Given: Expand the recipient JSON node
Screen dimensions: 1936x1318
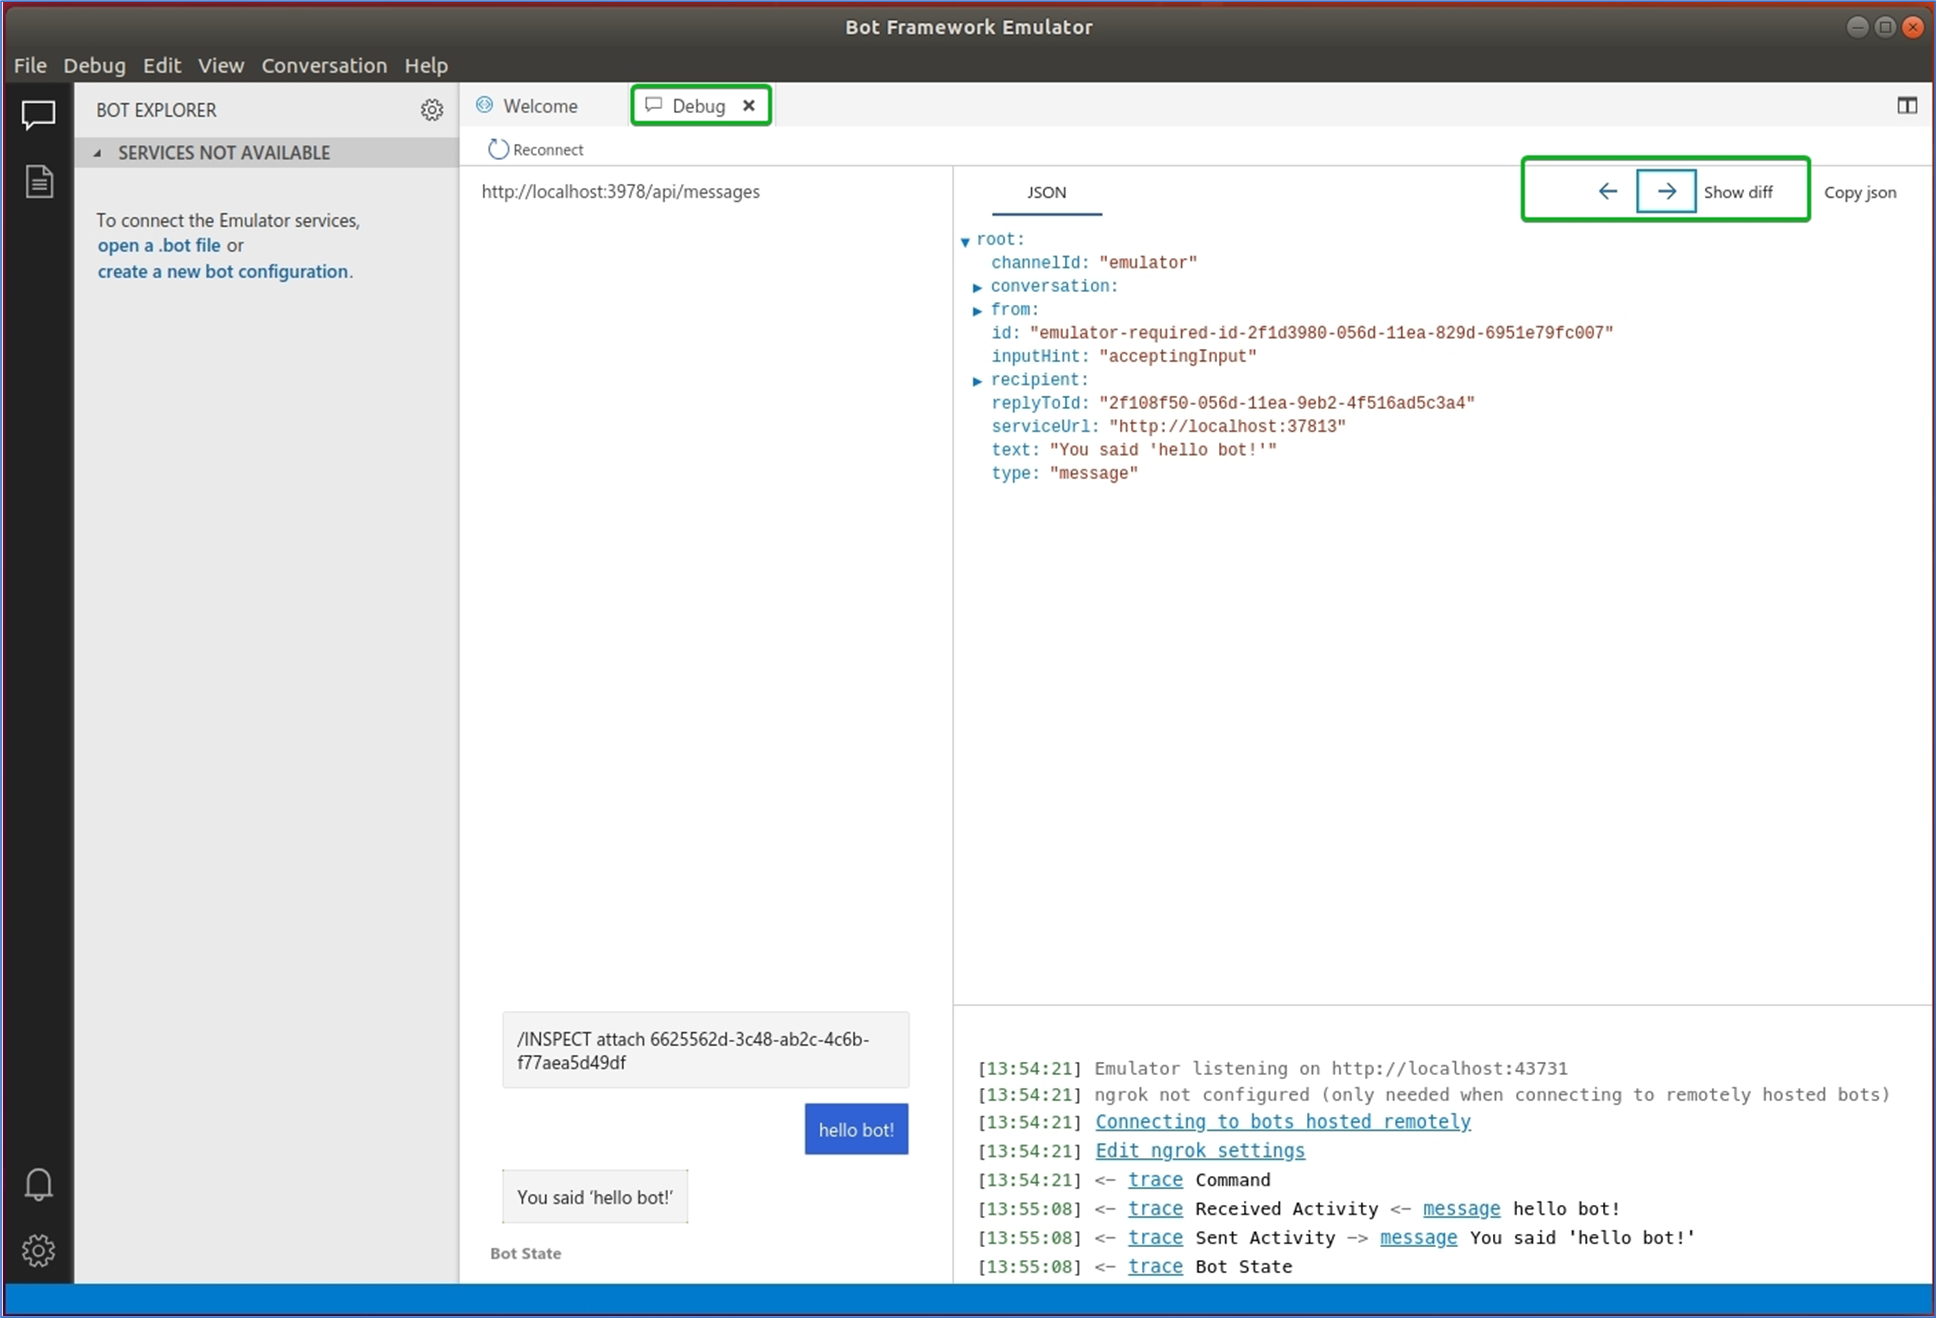Looking at the screenshot, I should [x=977, y=381].
